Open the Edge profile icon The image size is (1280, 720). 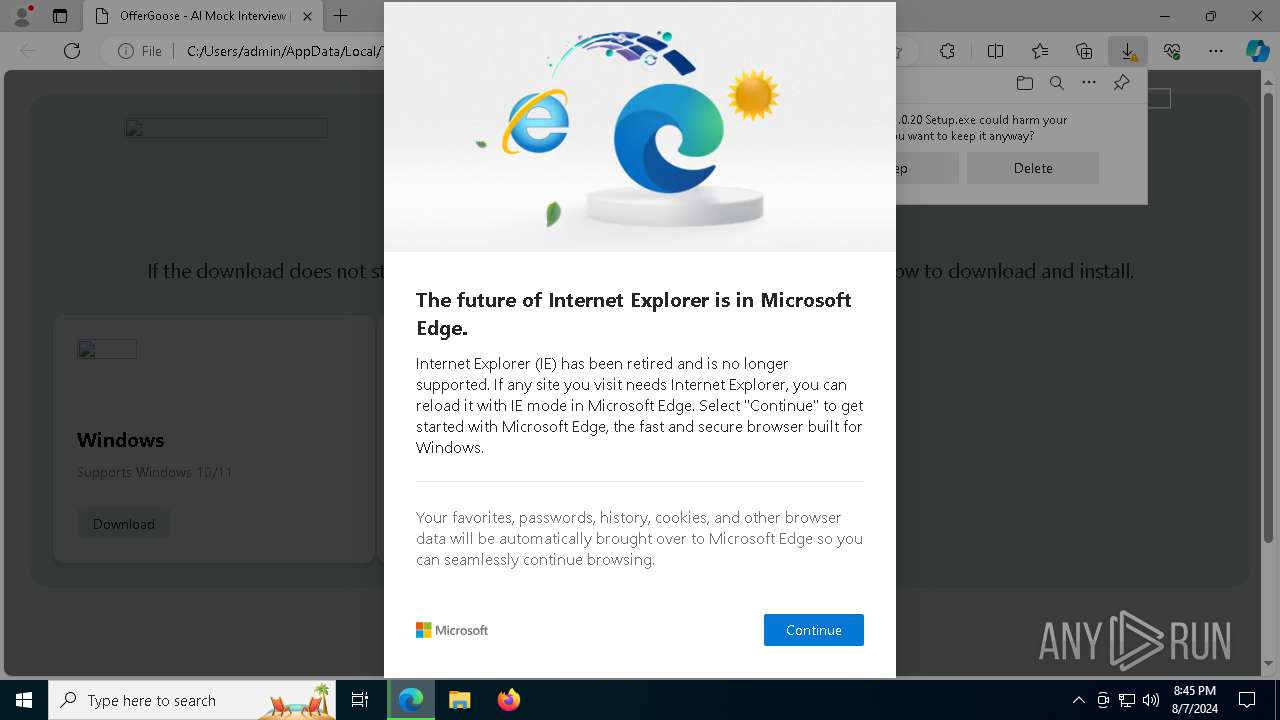pyautogui.click(x=21, y=16)
